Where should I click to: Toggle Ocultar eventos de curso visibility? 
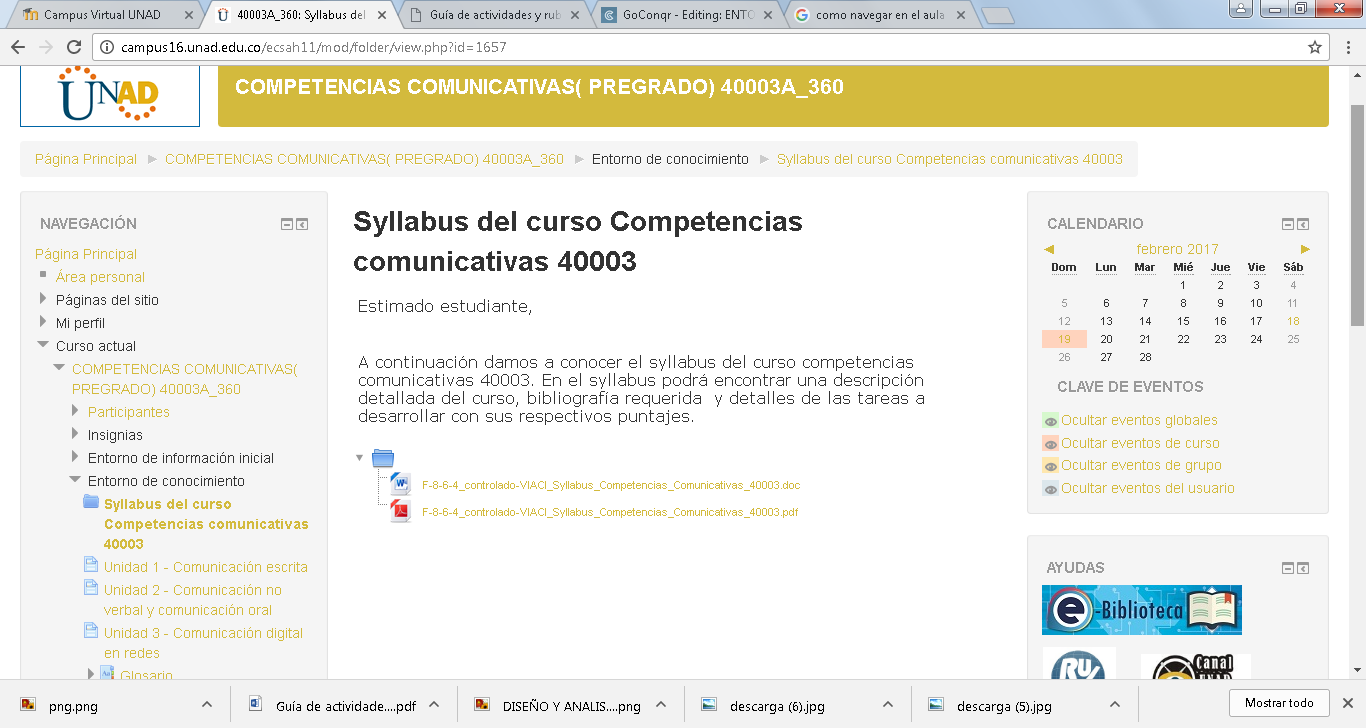click(x=1050, y=444)
